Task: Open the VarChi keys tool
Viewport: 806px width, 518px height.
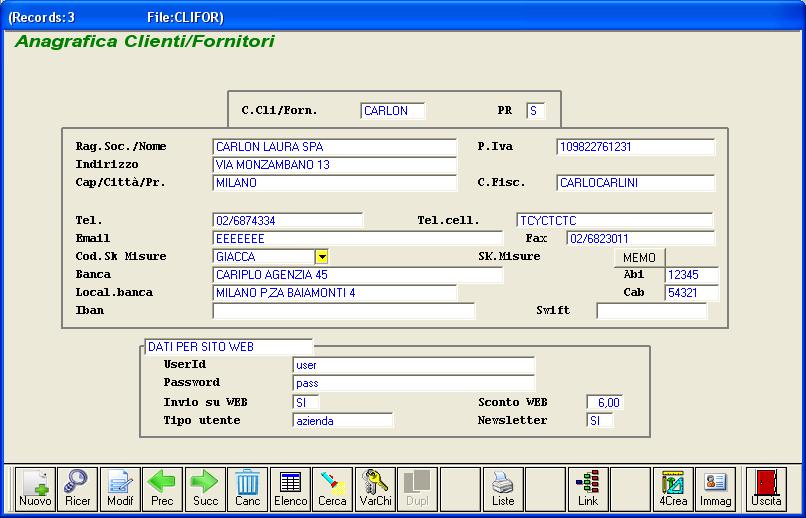Action: pyautogui.click(x=375, y=488)
